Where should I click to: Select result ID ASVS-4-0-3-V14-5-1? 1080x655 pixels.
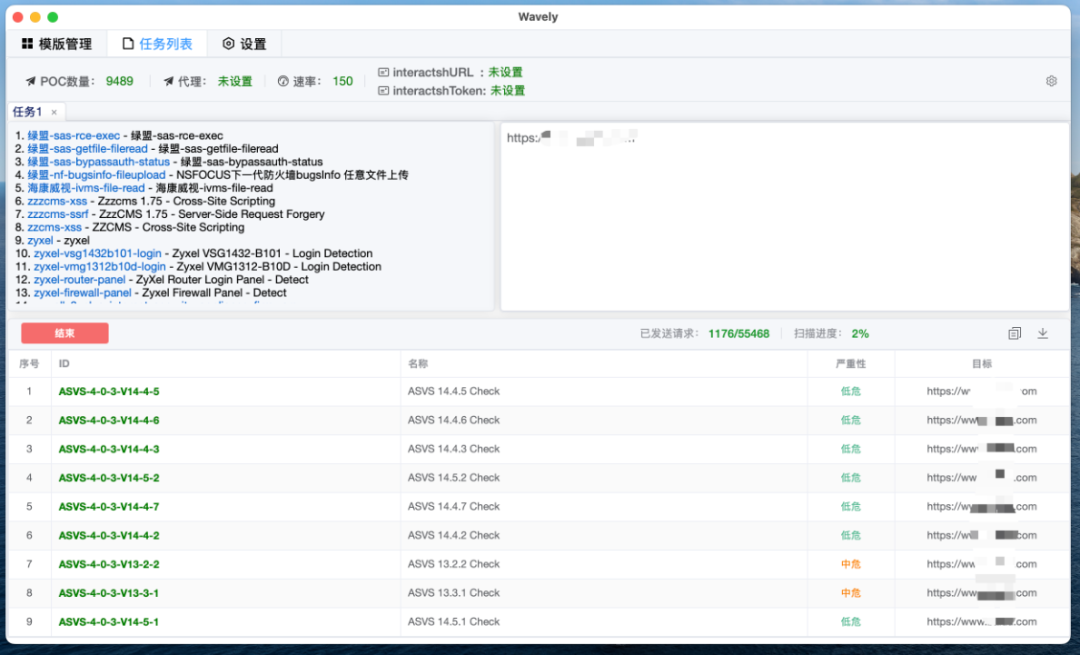[109, 622]
